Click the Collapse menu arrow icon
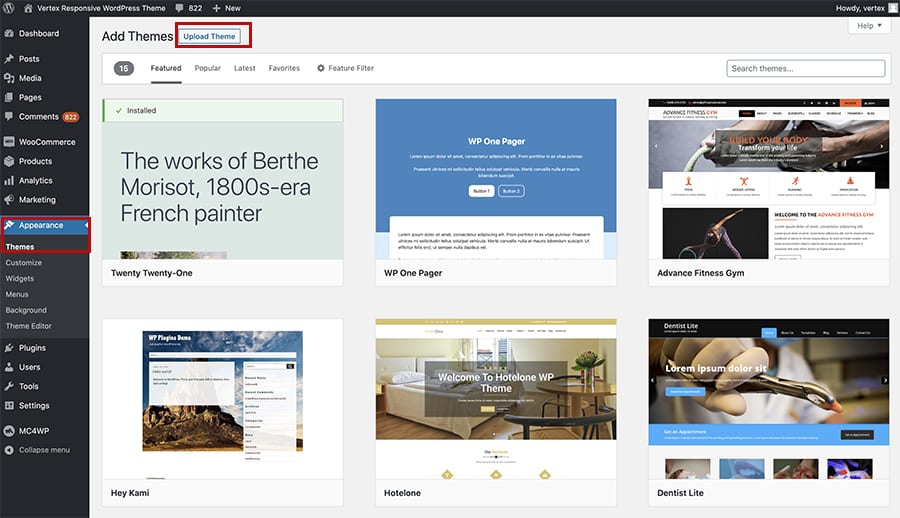 (9, 450)
